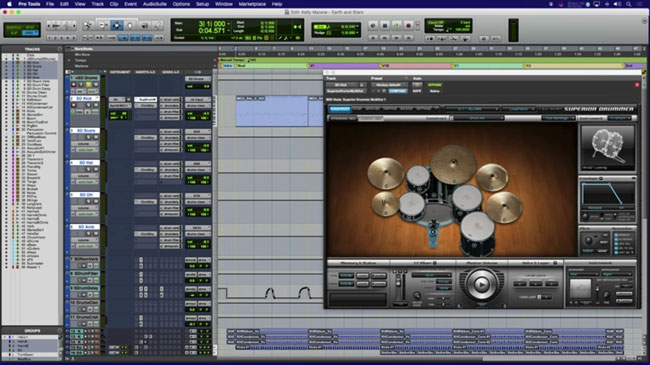Screen dimensions: 650x365
Task: Click the Instrument preview pad
Action: (x=580, y=287)
